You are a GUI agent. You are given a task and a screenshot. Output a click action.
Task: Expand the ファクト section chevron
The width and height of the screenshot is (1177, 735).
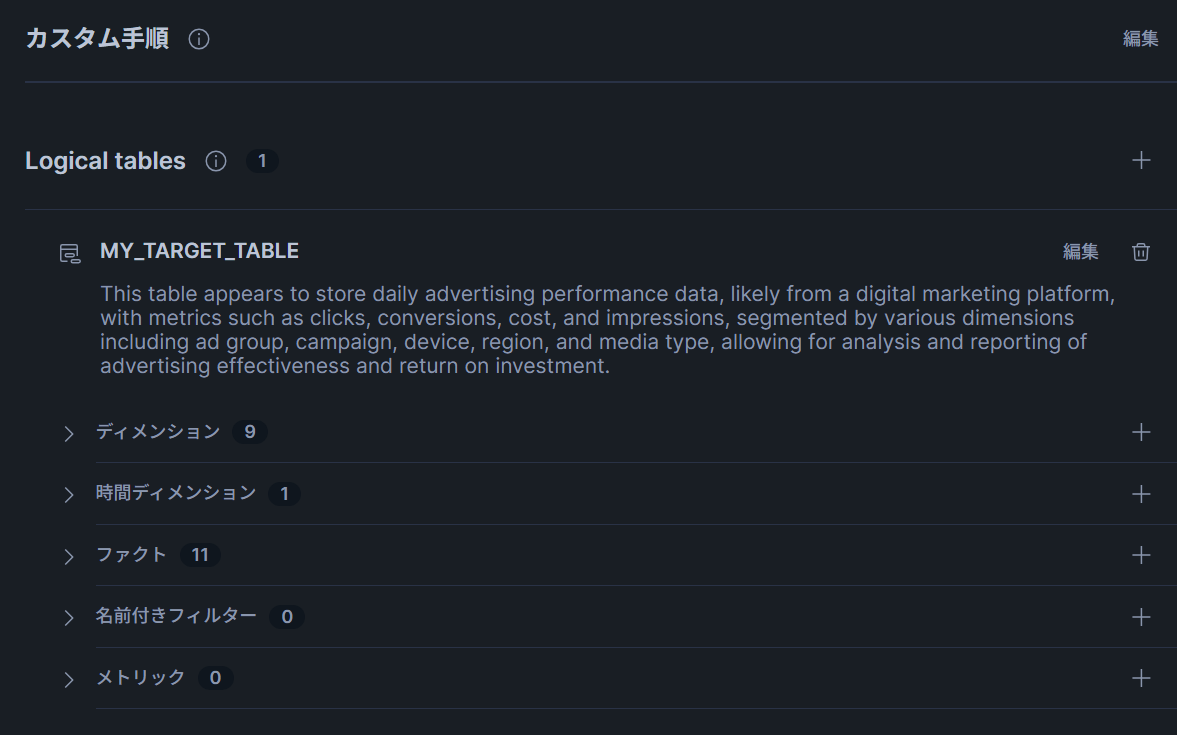(x=69, y=556)
